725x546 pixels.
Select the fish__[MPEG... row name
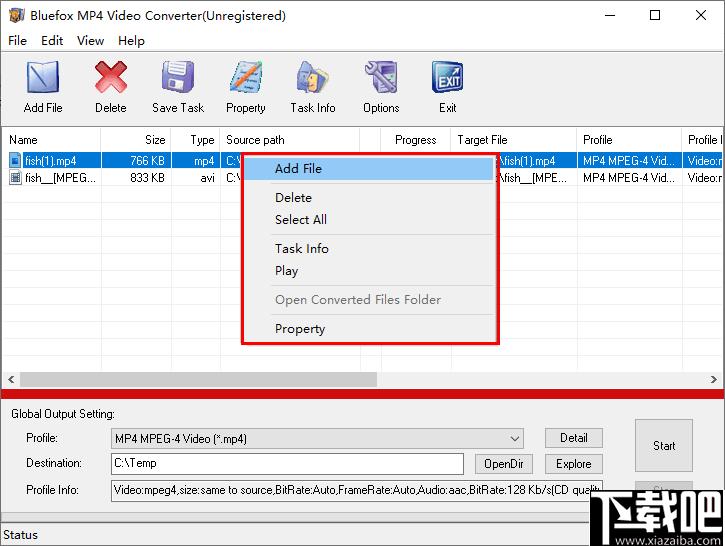[x=60, y=178]
